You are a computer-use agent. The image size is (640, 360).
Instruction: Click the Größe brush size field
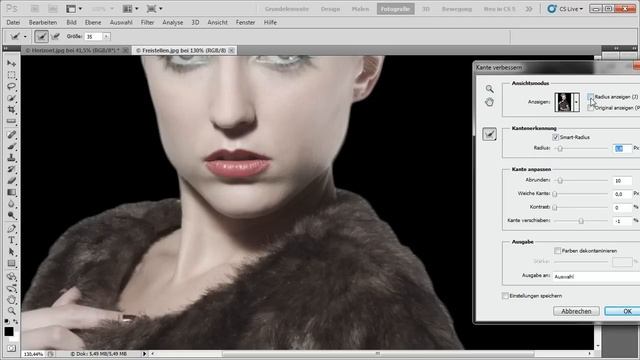click(93, 36)
